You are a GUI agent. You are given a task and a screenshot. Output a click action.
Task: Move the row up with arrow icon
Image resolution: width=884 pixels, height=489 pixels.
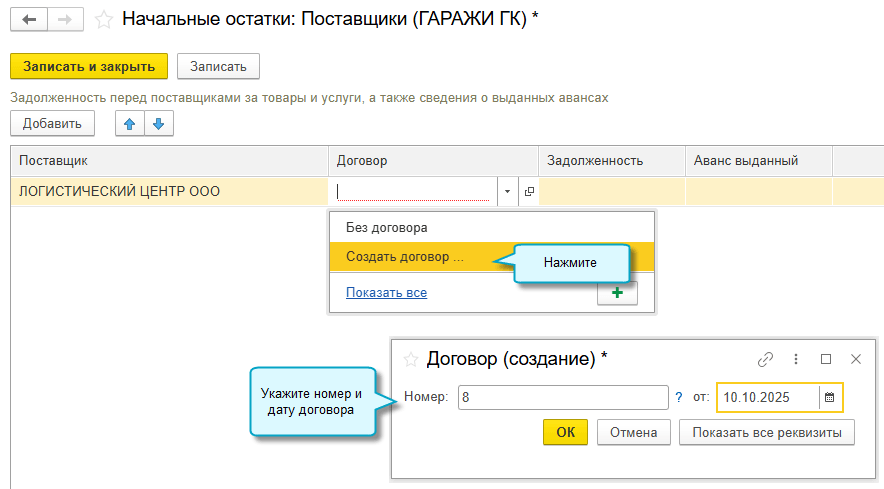tap(129, 124)
